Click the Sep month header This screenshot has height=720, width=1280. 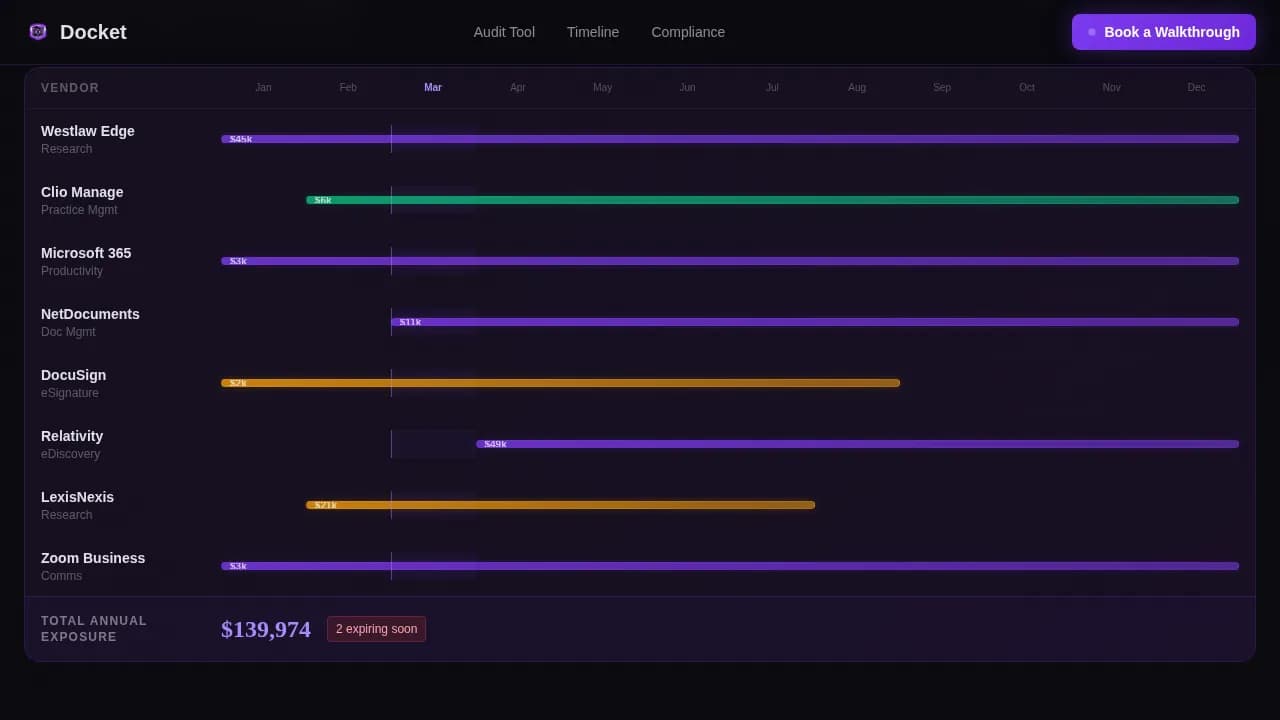(x=942, y=88)
